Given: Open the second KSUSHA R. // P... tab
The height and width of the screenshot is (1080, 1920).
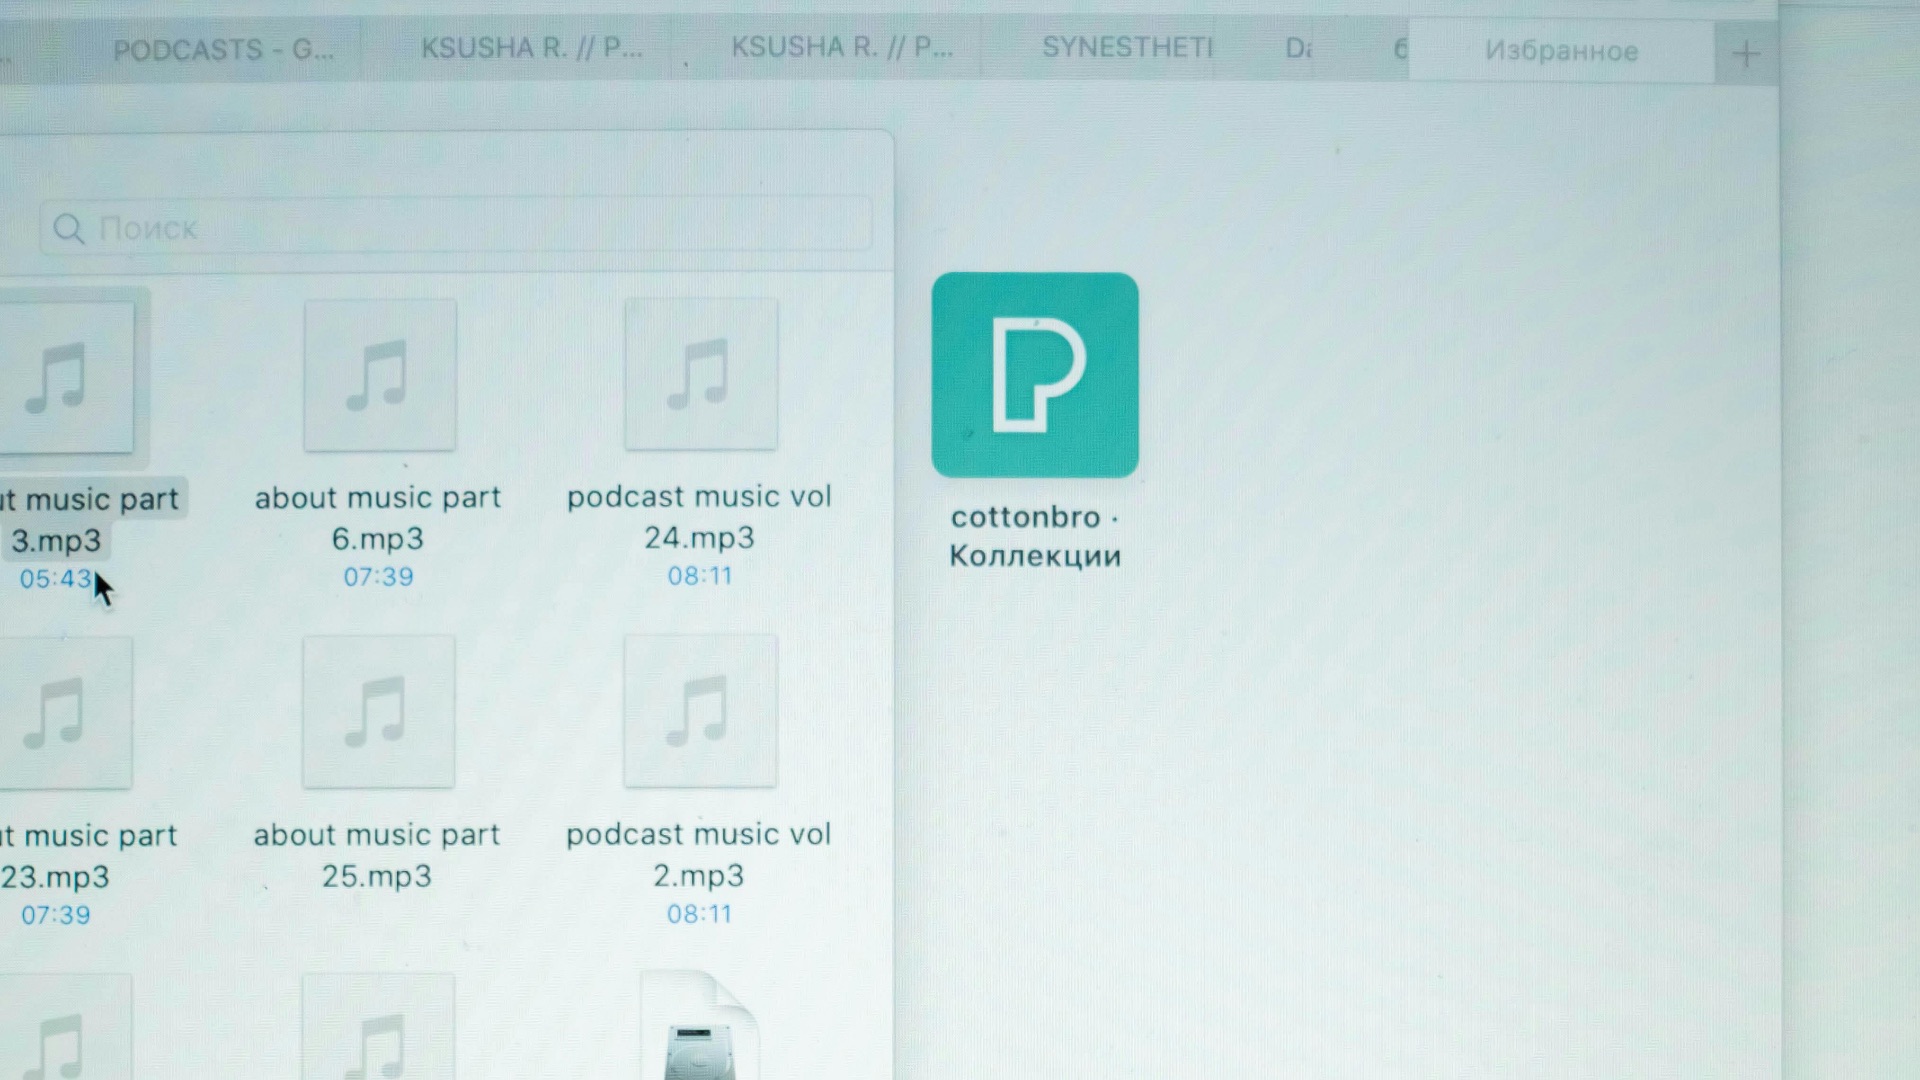Looking at the screenshot, I should [x=841, y=47].
